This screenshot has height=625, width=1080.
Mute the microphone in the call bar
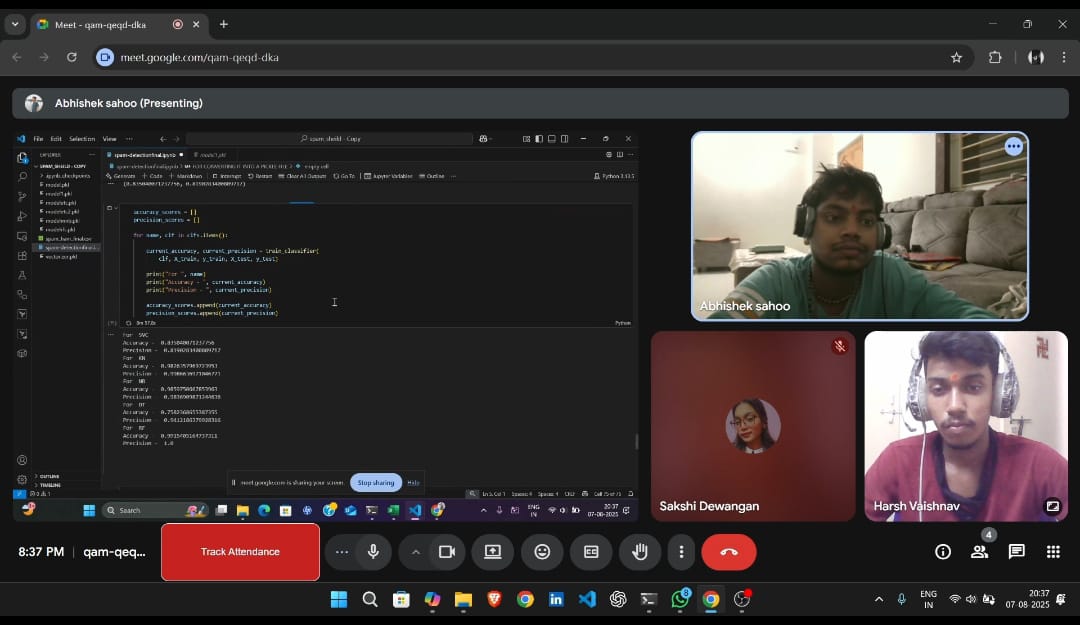[x=373, y=552]
